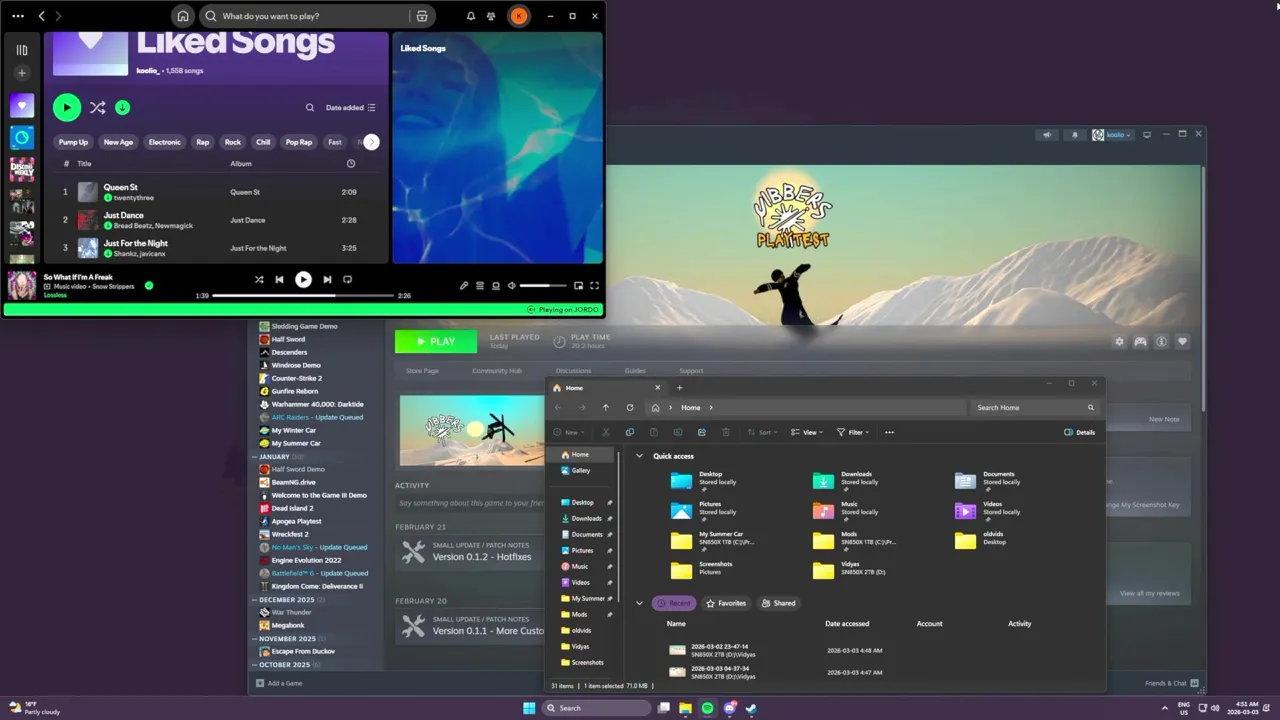Skip to previous track in Spotify
Image resolution: width=1280 pixels, height=720 pixels.
(x=280, y=280)
